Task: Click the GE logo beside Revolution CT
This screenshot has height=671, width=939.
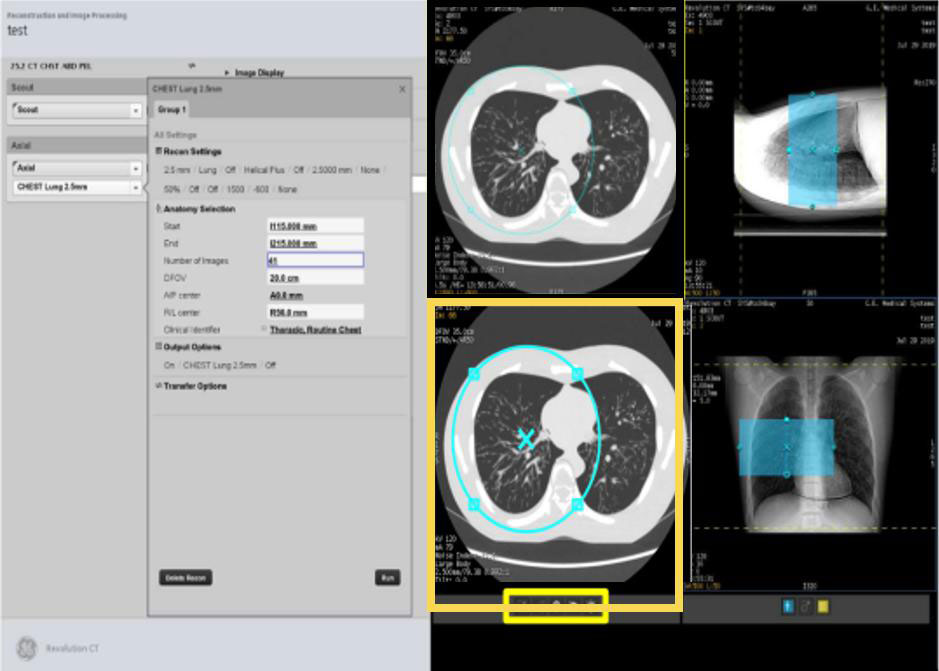Action: 26,648
